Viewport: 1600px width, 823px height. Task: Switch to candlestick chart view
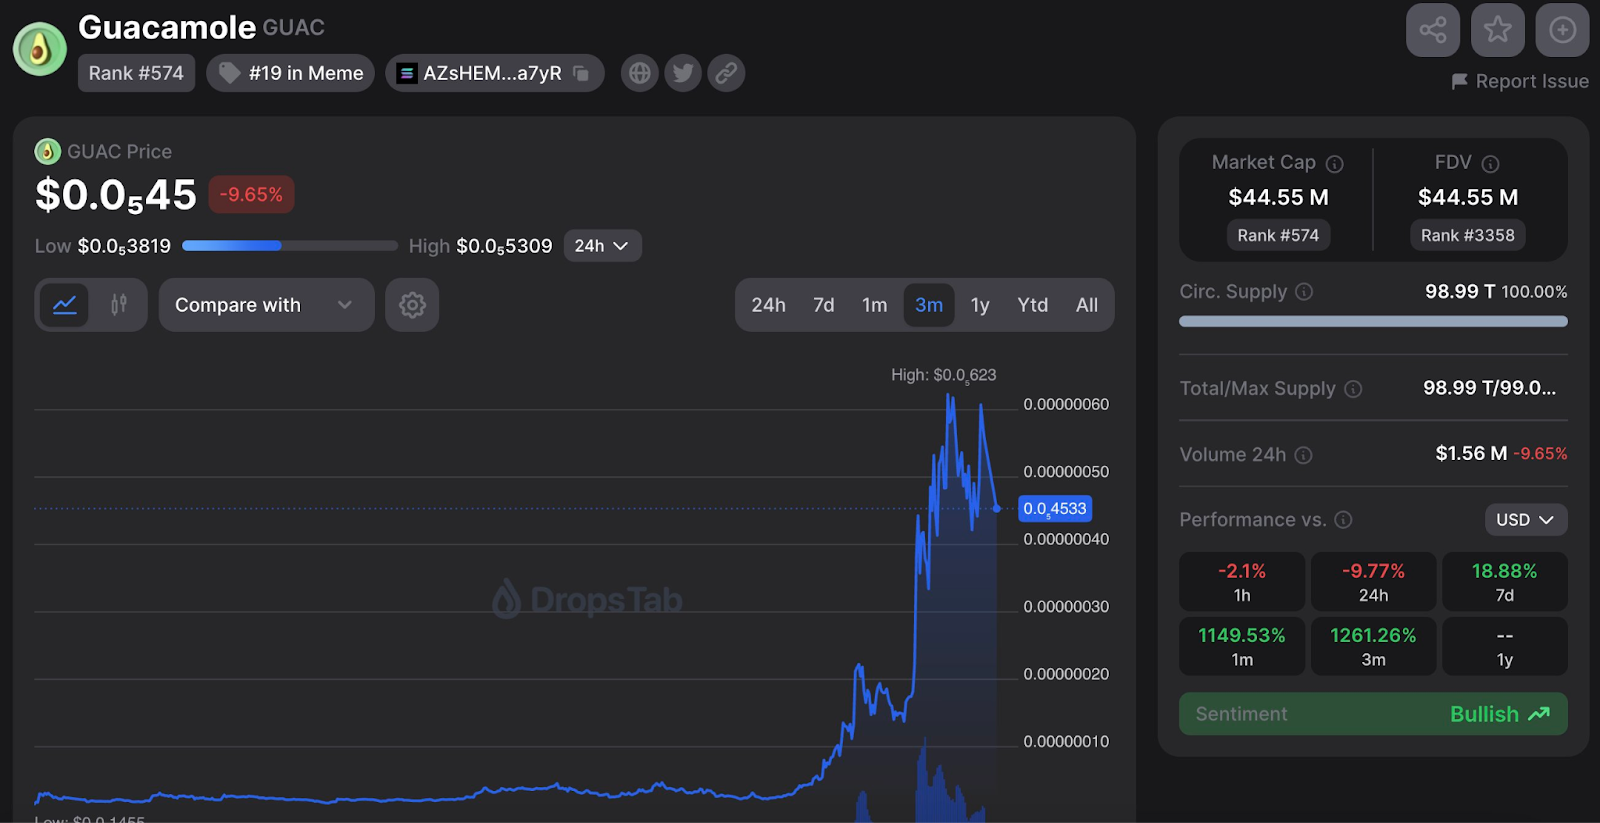pyautogui.click(x=119, y=305)
